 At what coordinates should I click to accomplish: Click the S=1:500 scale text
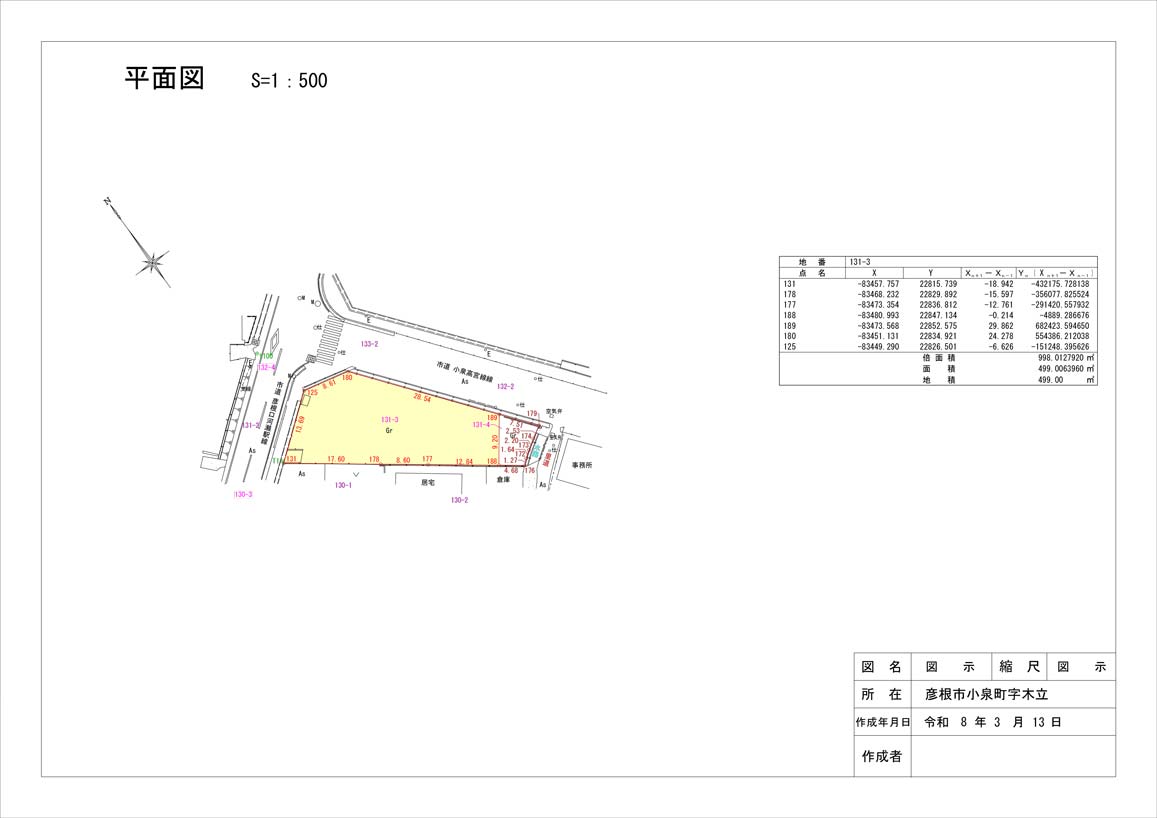point(288,81)
